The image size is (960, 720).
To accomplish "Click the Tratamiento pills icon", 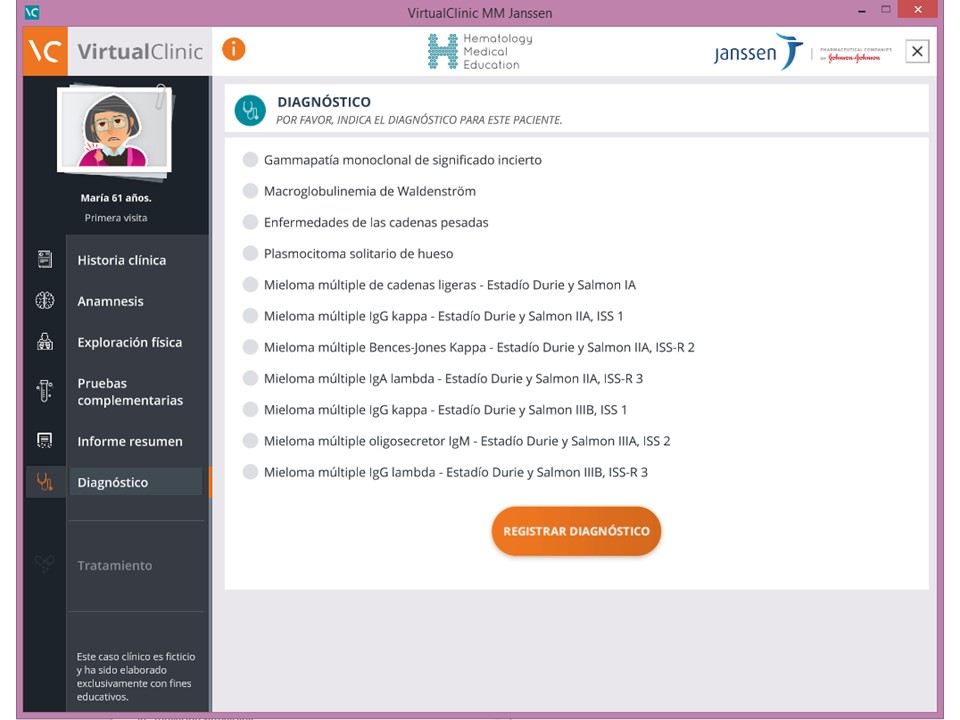I will [45, 563].
